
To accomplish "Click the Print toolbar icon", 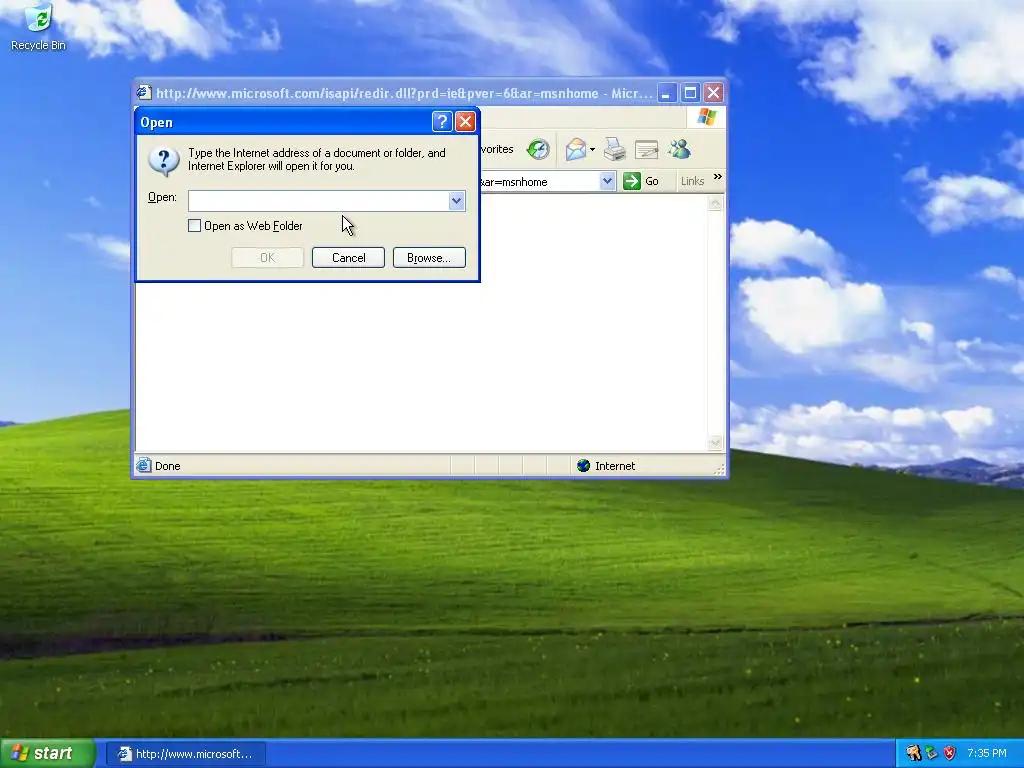I will point(614,150).
